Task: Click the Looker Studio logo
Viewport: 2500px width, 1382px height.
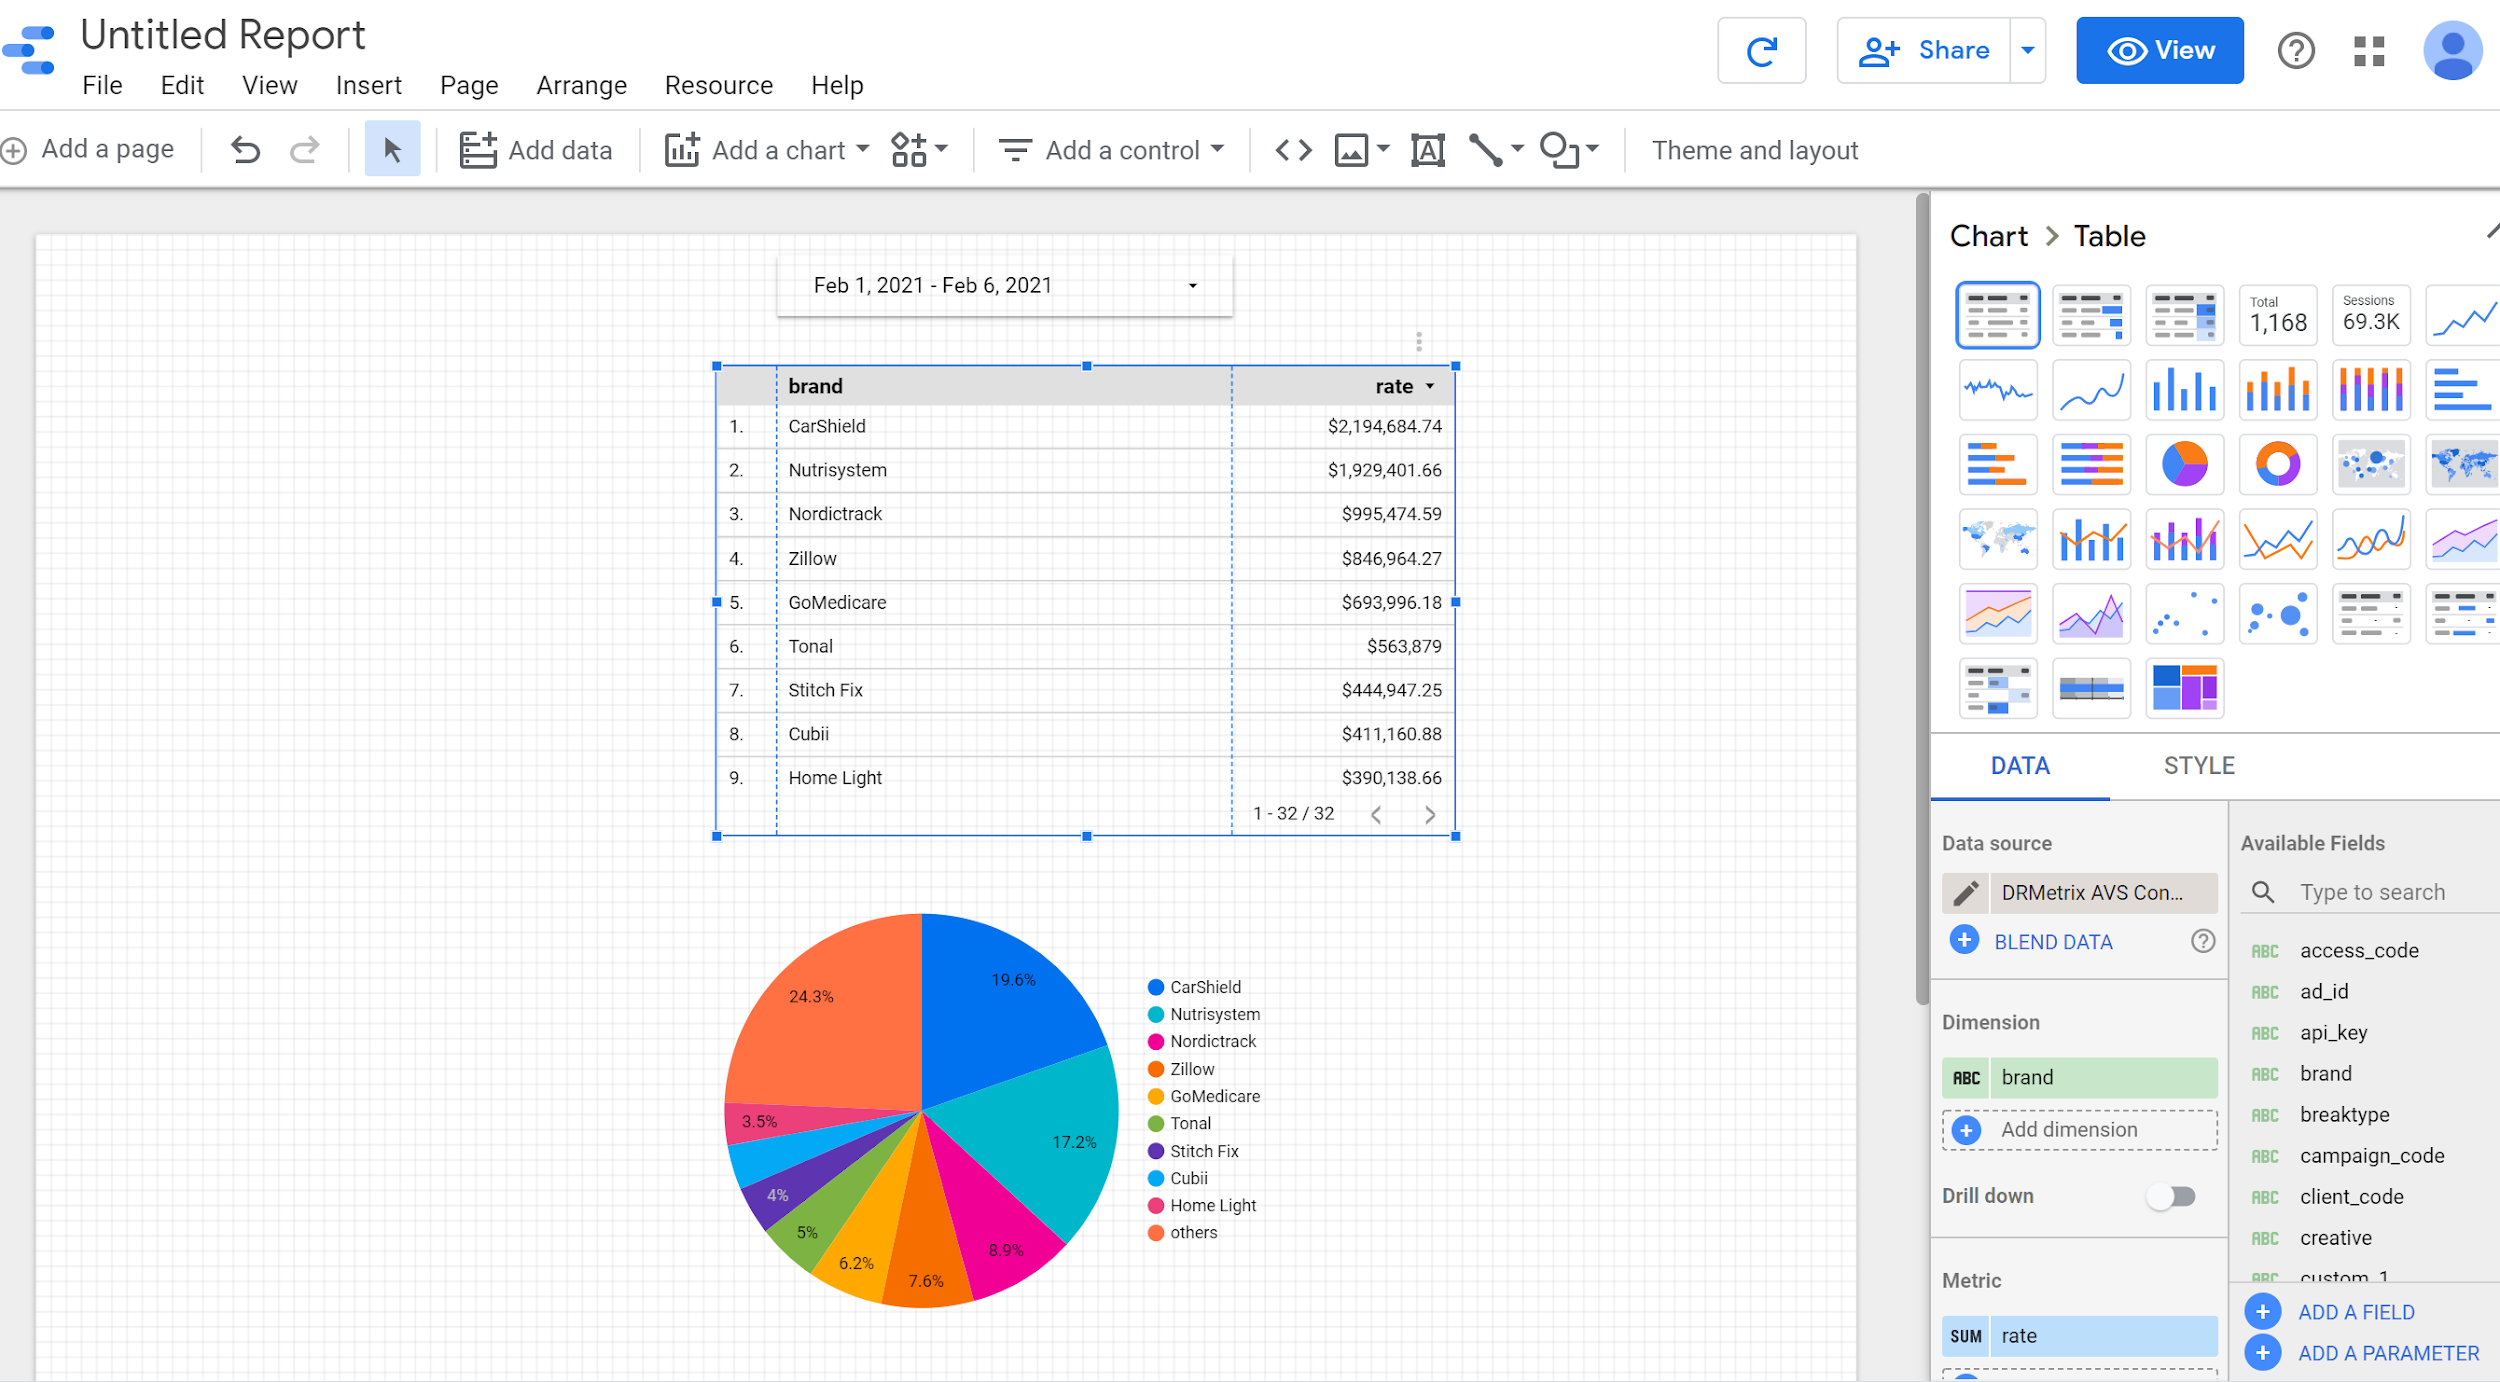Action: pyautogui.click(x=29, y=50)
